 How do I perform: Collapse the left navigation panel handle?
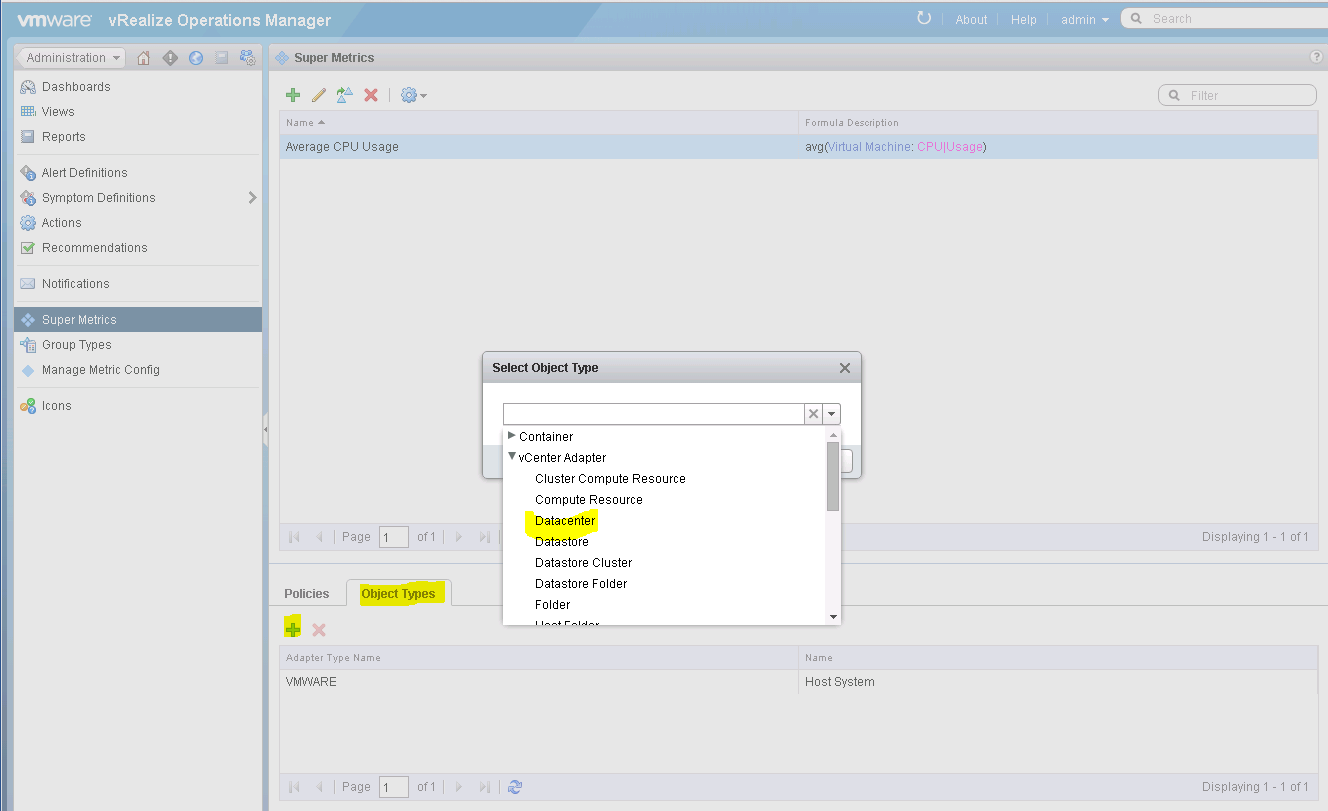tap(265, 430)
